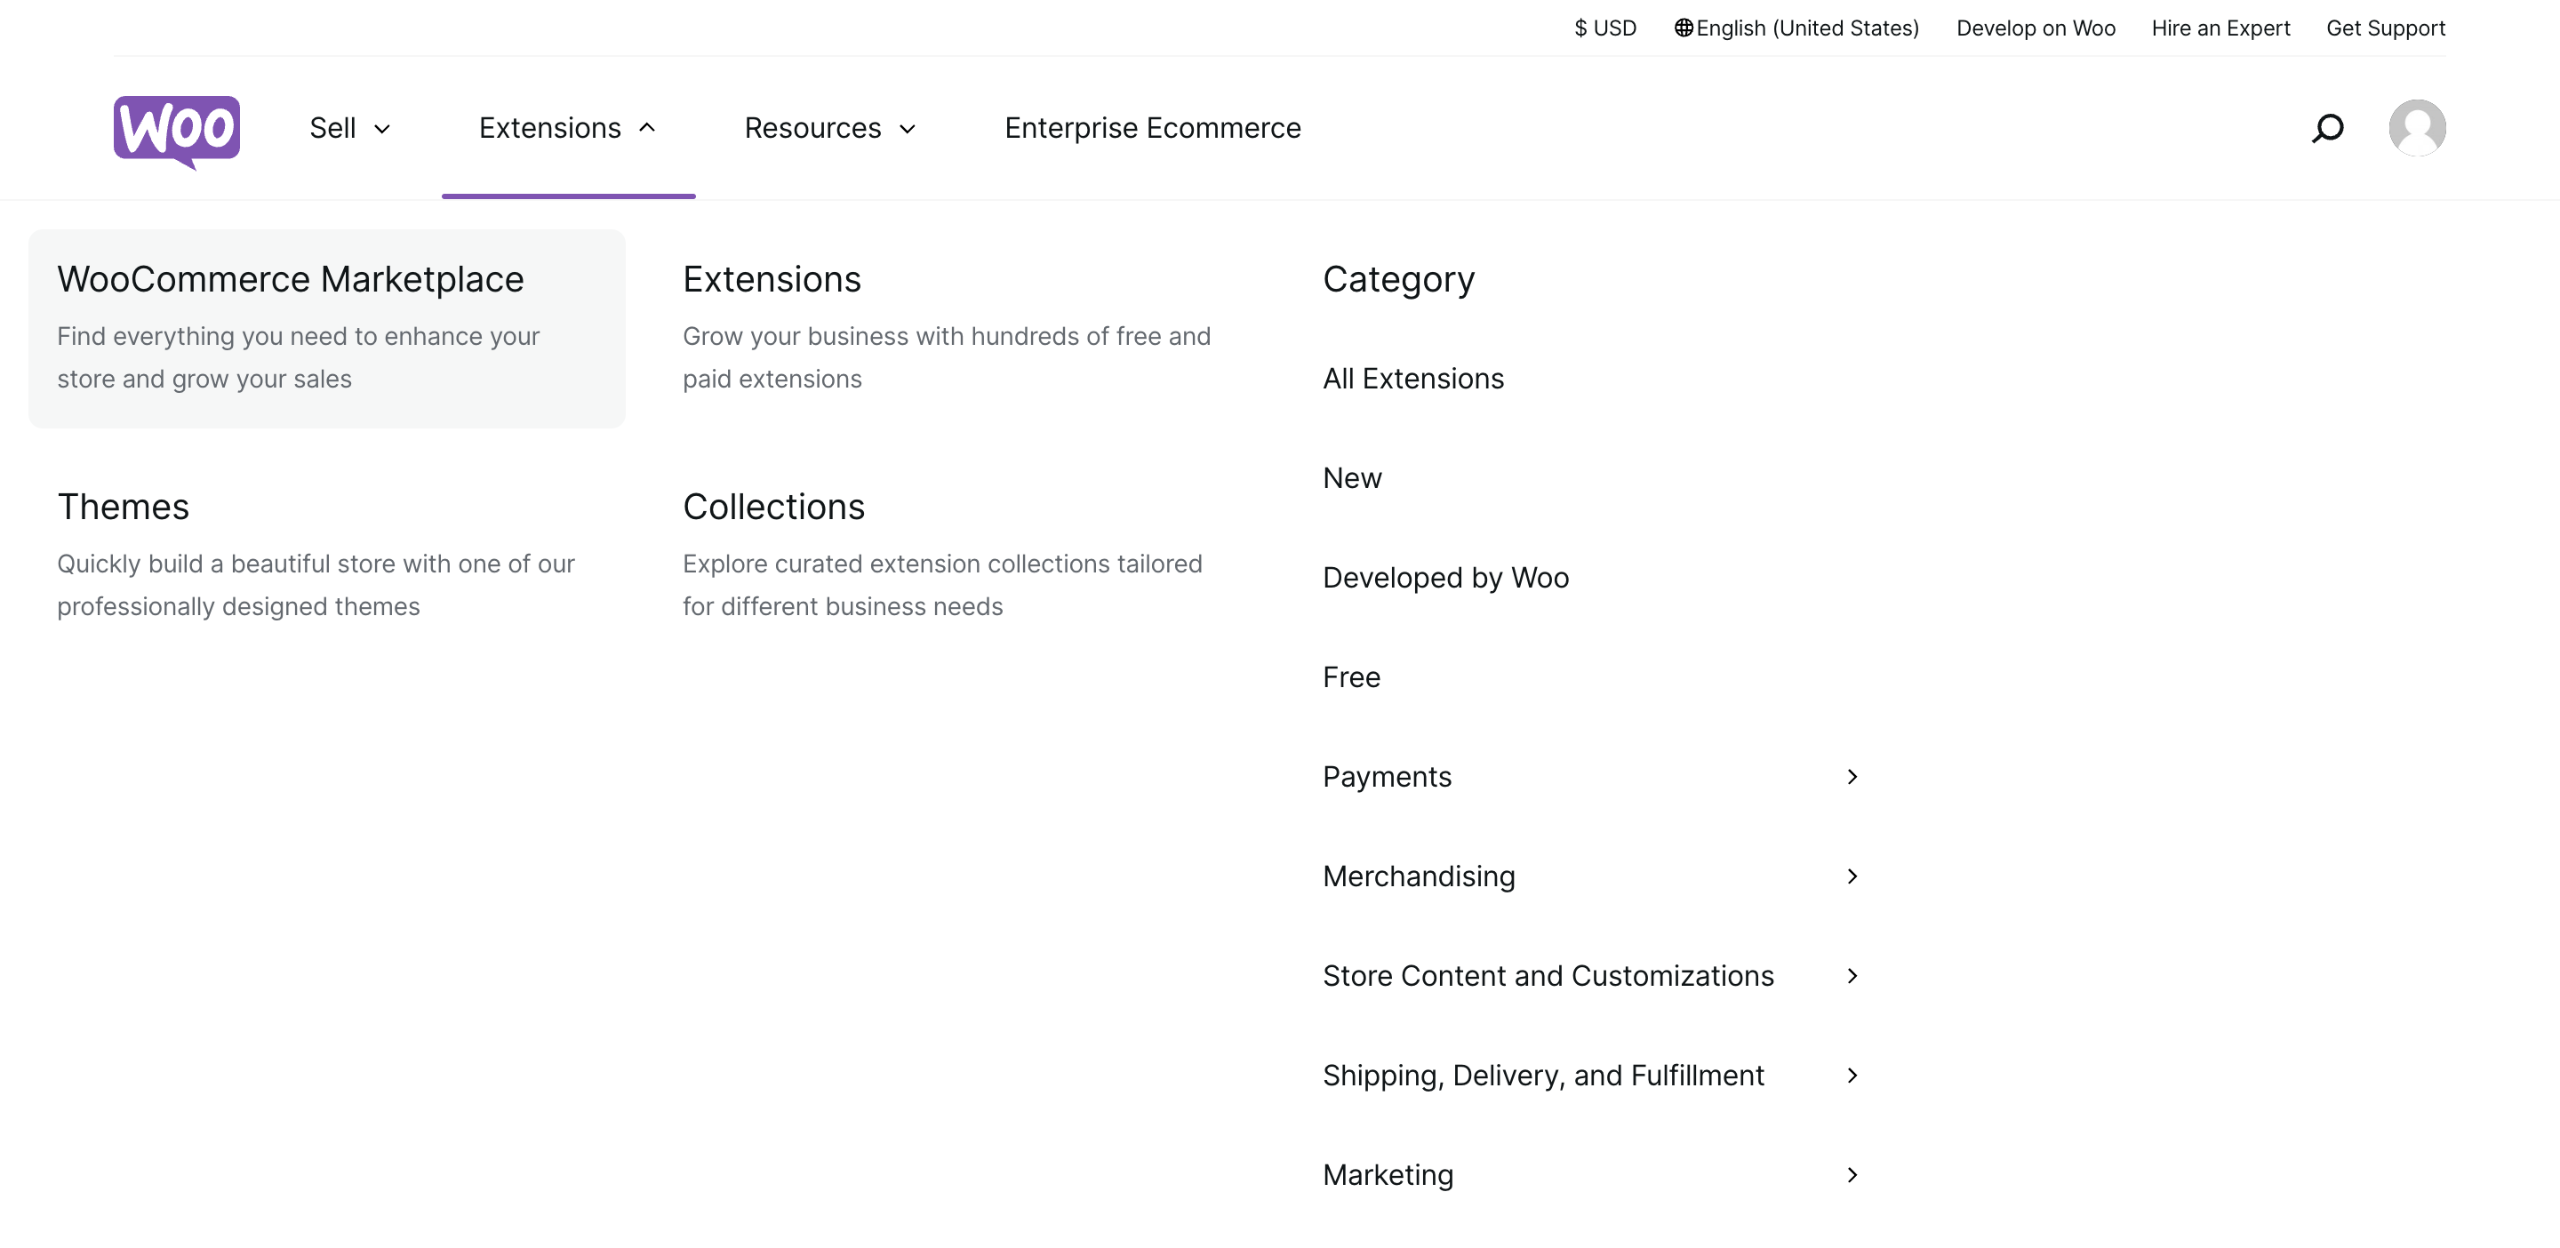Viewport: 2560px width, 1248px height.
Task: Open the Sell dropdown menu
Action: [349, 128]
